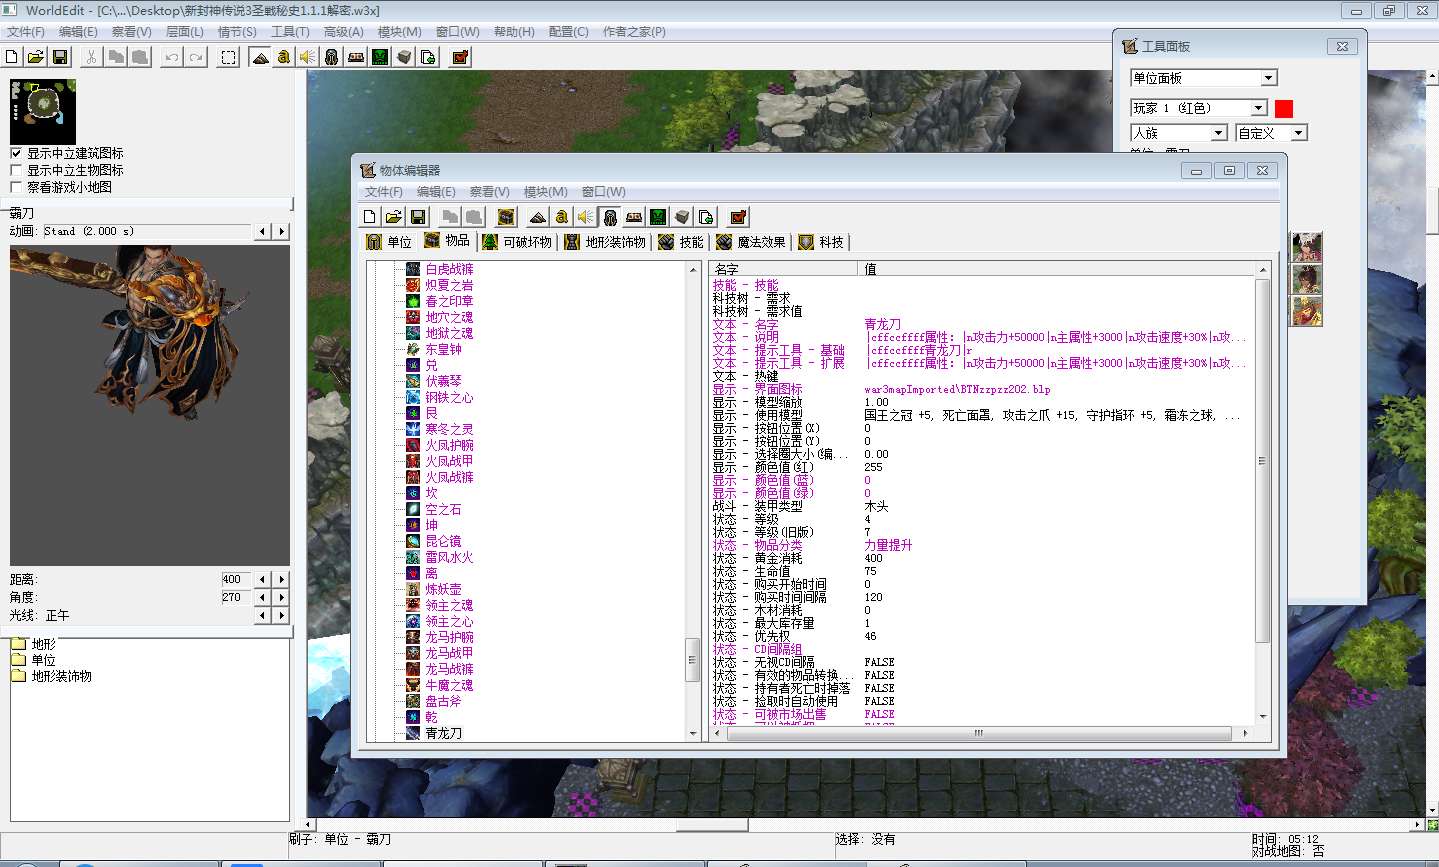
Task: Save the map using main toolbar
Action: click(x=60, y=57)
